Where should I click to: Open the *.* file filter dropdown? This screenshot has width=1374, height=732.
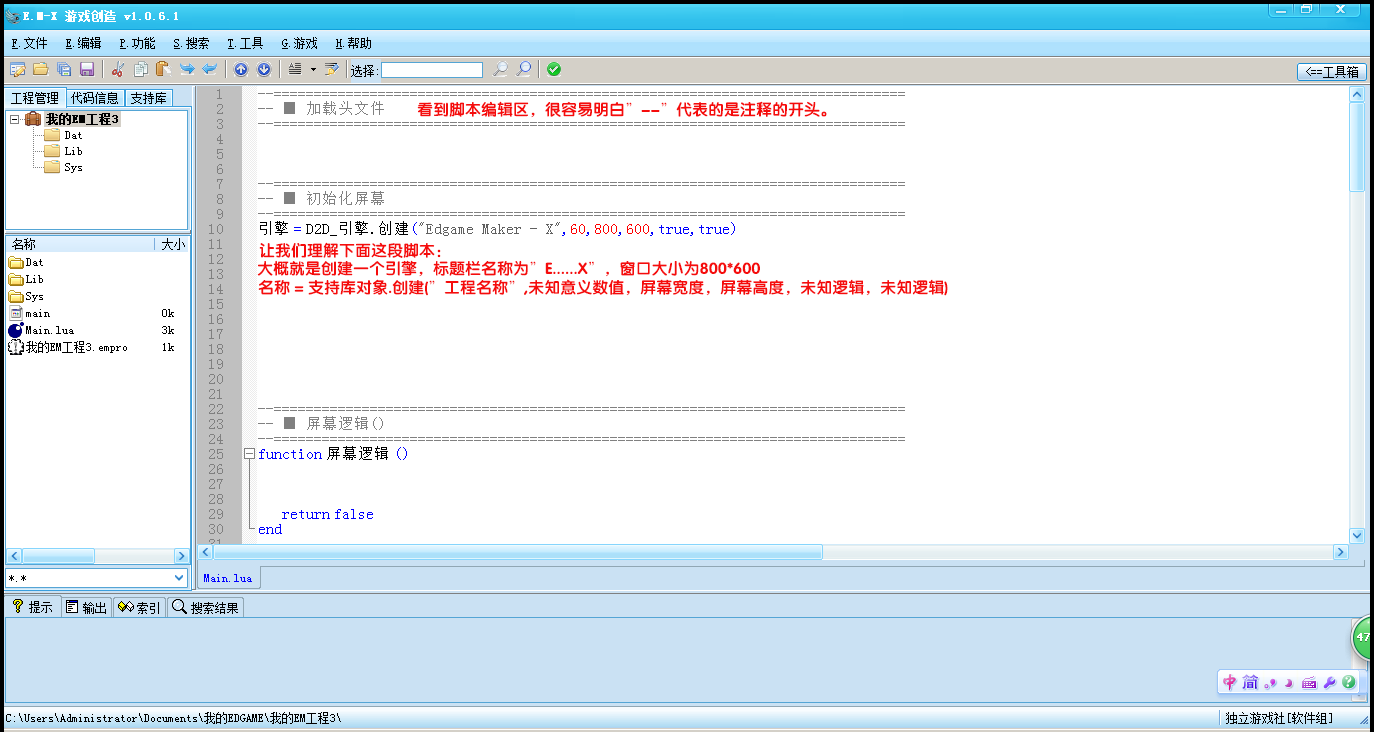coord(180,578)
